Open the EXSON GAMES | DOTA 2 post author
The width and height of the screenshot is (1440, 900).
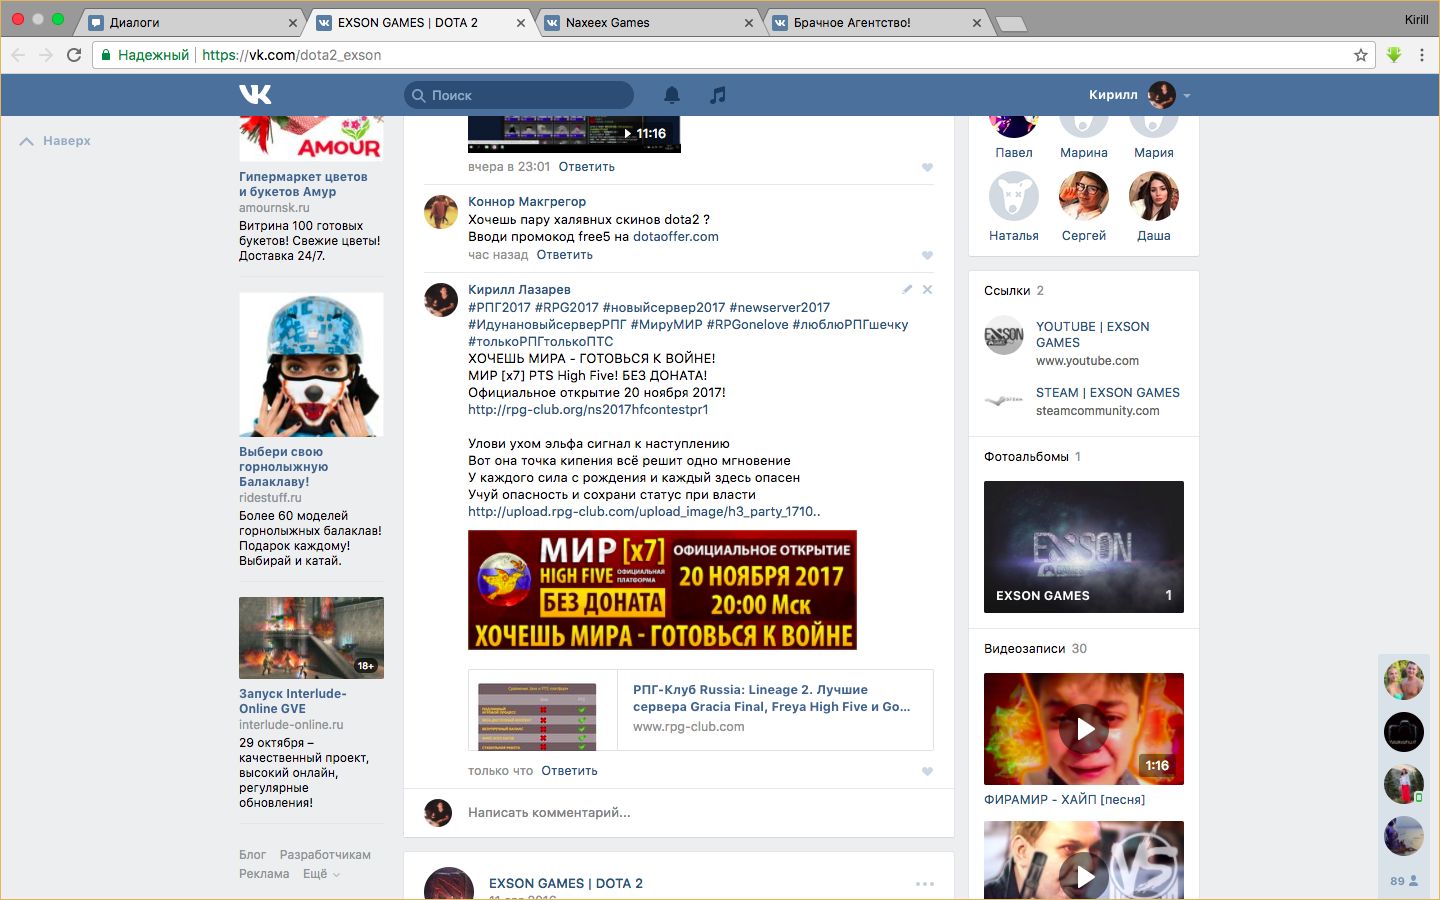[x=566, y=884]
